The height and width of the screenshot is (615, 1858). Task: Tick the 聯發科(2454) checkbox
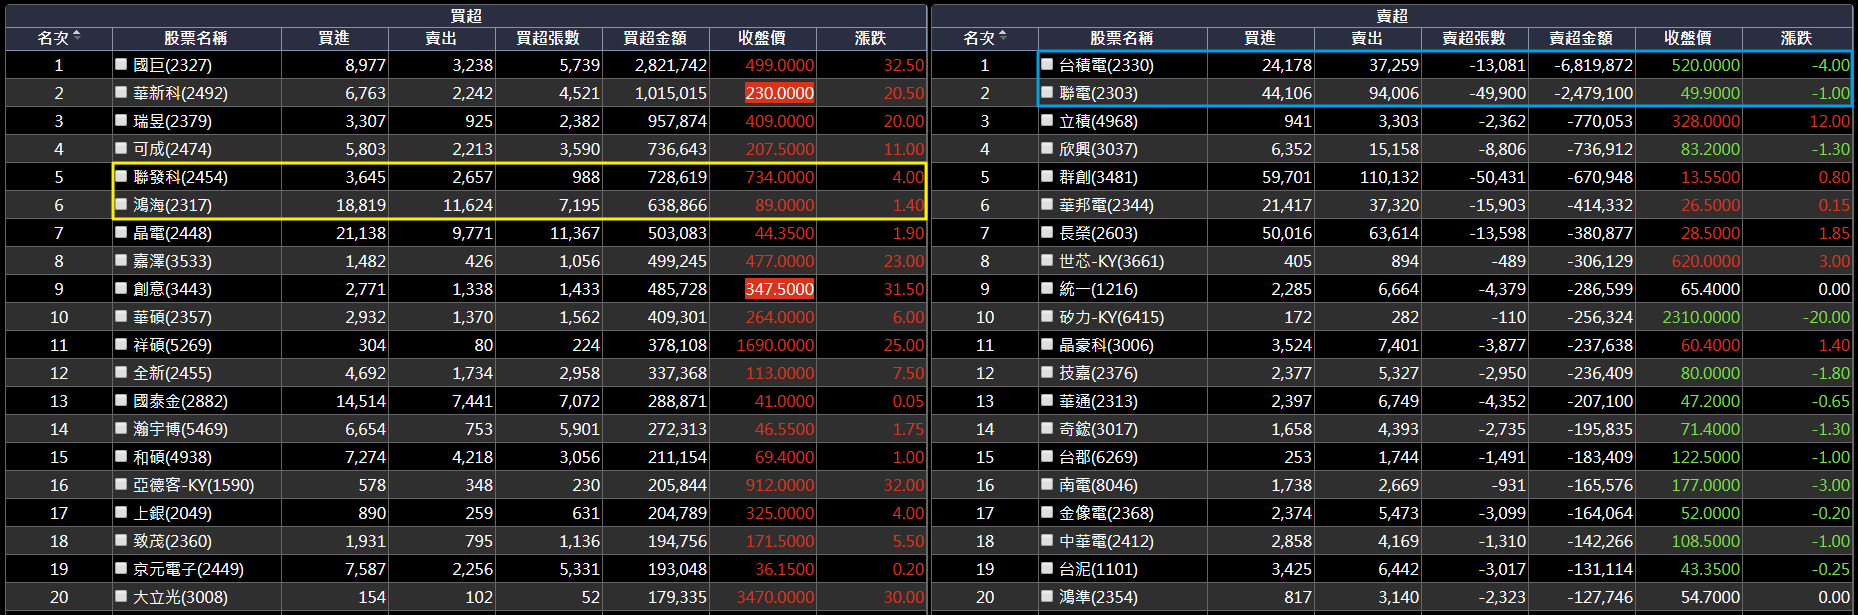click(121, 176)
